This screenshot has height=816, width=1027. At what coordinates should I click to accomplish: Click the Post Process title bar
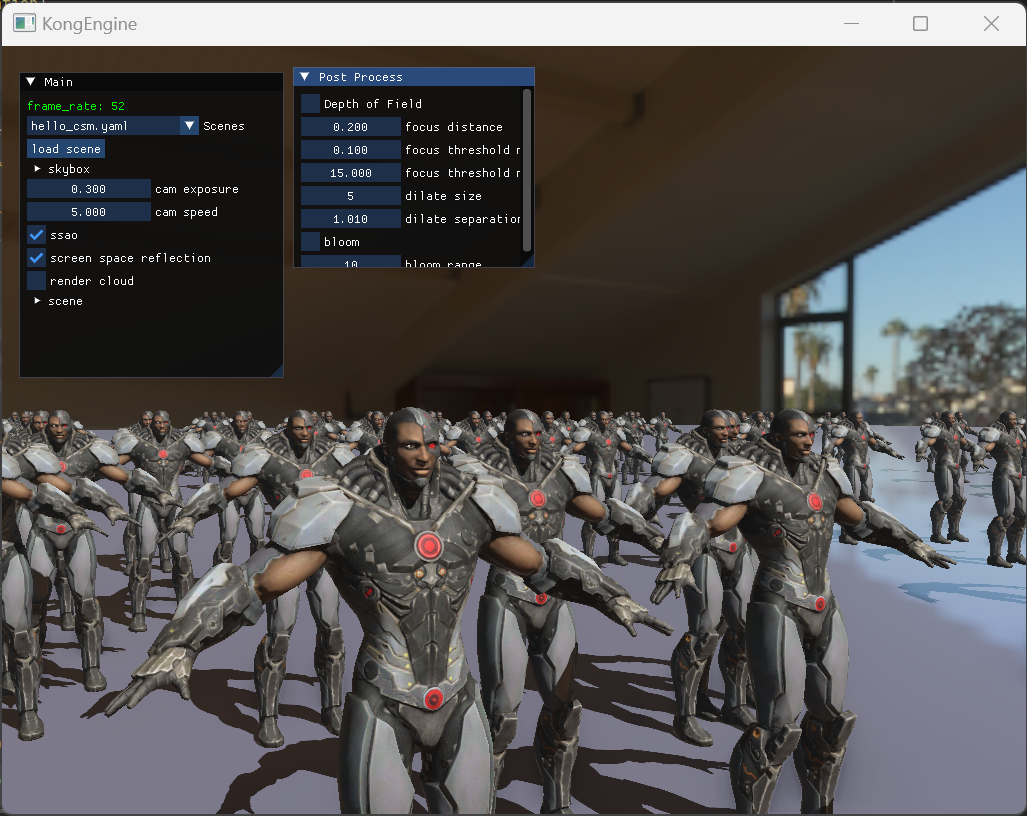click(414, 77)
